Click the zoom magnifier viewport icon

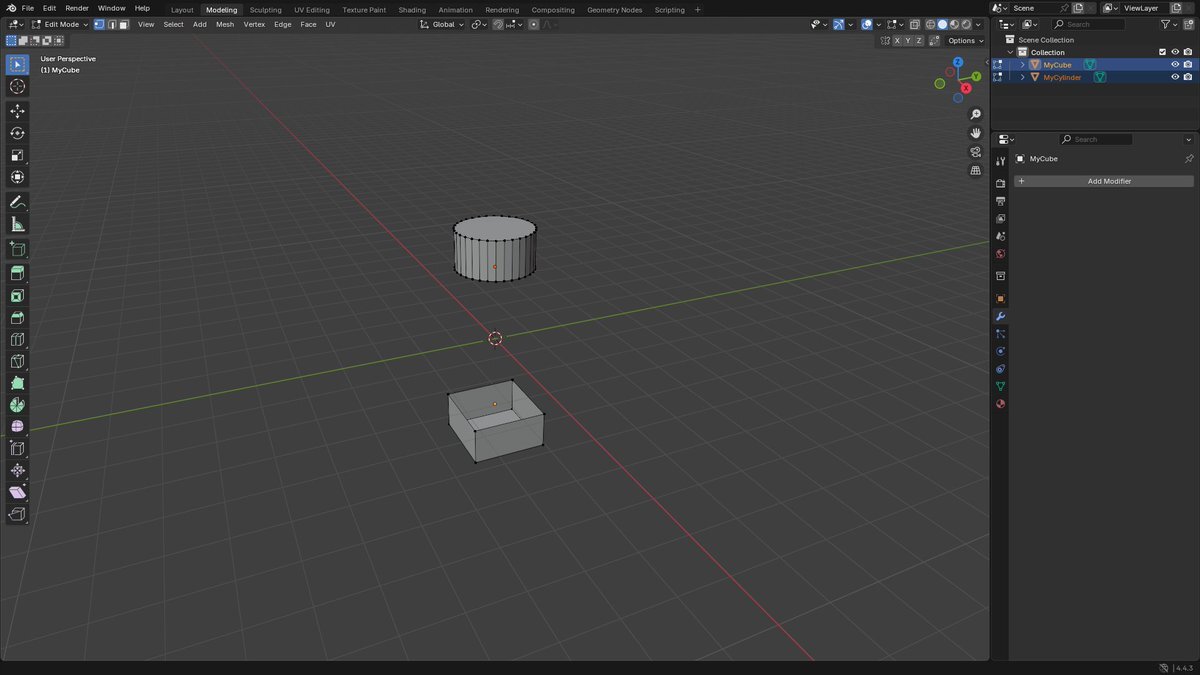(x=976, y=115)
